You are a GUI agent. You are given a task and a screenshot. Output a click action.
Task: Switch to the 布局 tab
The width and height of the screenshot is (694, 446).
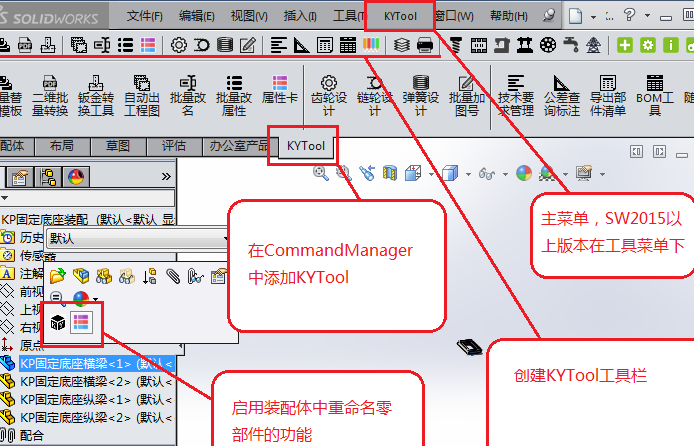[x=62, y=146]
